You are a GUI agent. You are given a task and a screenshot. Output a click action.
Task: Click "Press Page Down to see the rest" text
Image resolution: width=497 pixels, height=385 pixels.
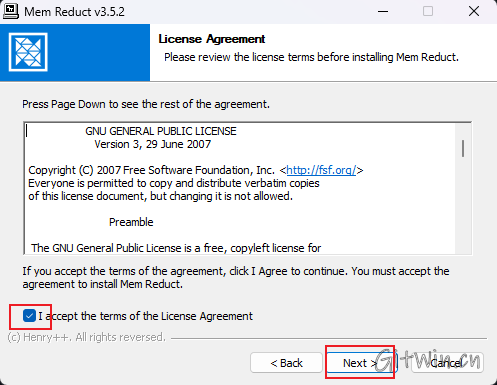coord(146,104)
